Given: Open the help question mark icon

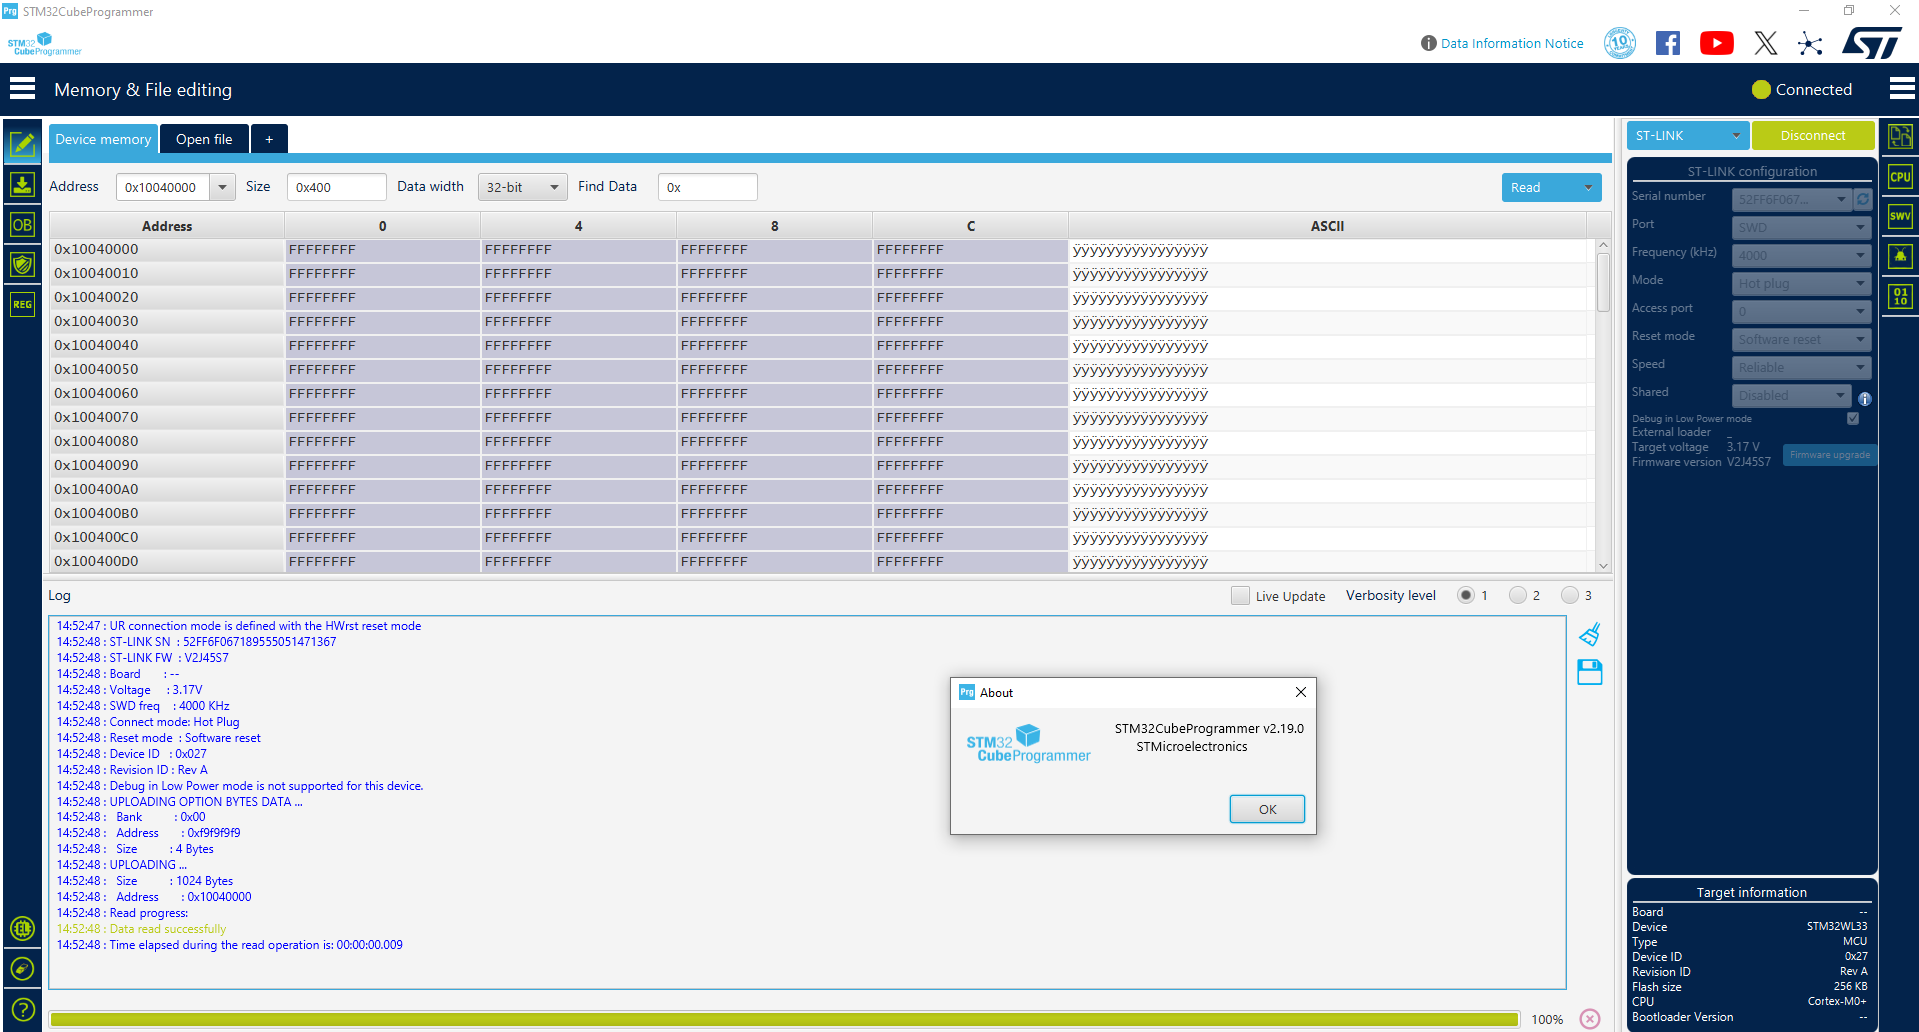Looking at the screenshot, I should (x=22, y=1009).
